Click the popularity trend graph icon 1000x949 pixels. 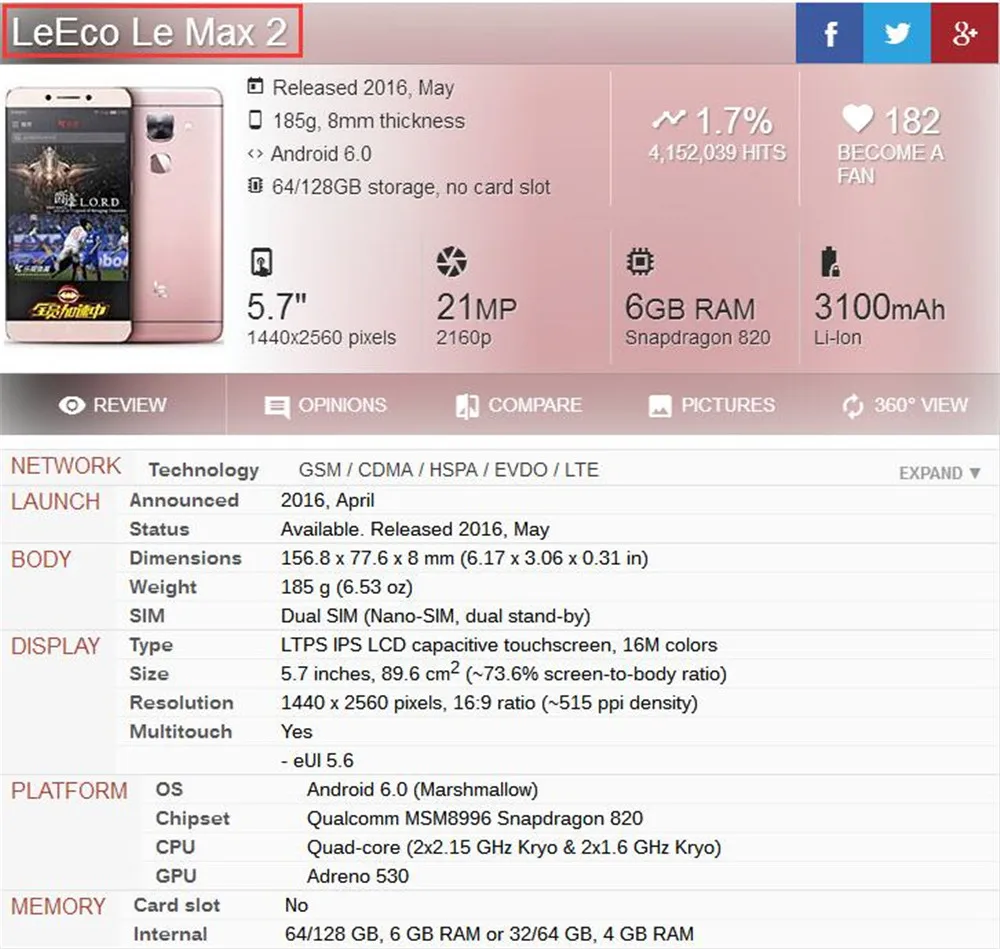668,119
